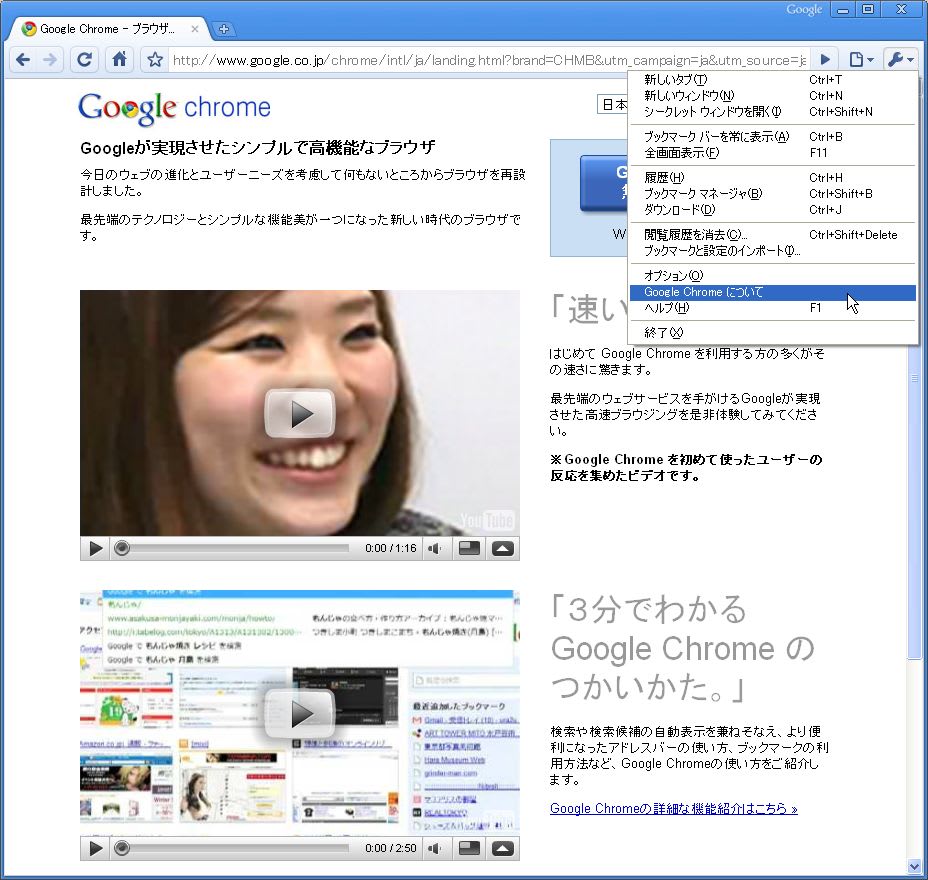Toggle fullscreen icon on second video player
928x880 pixels.
tap(468, 848)
